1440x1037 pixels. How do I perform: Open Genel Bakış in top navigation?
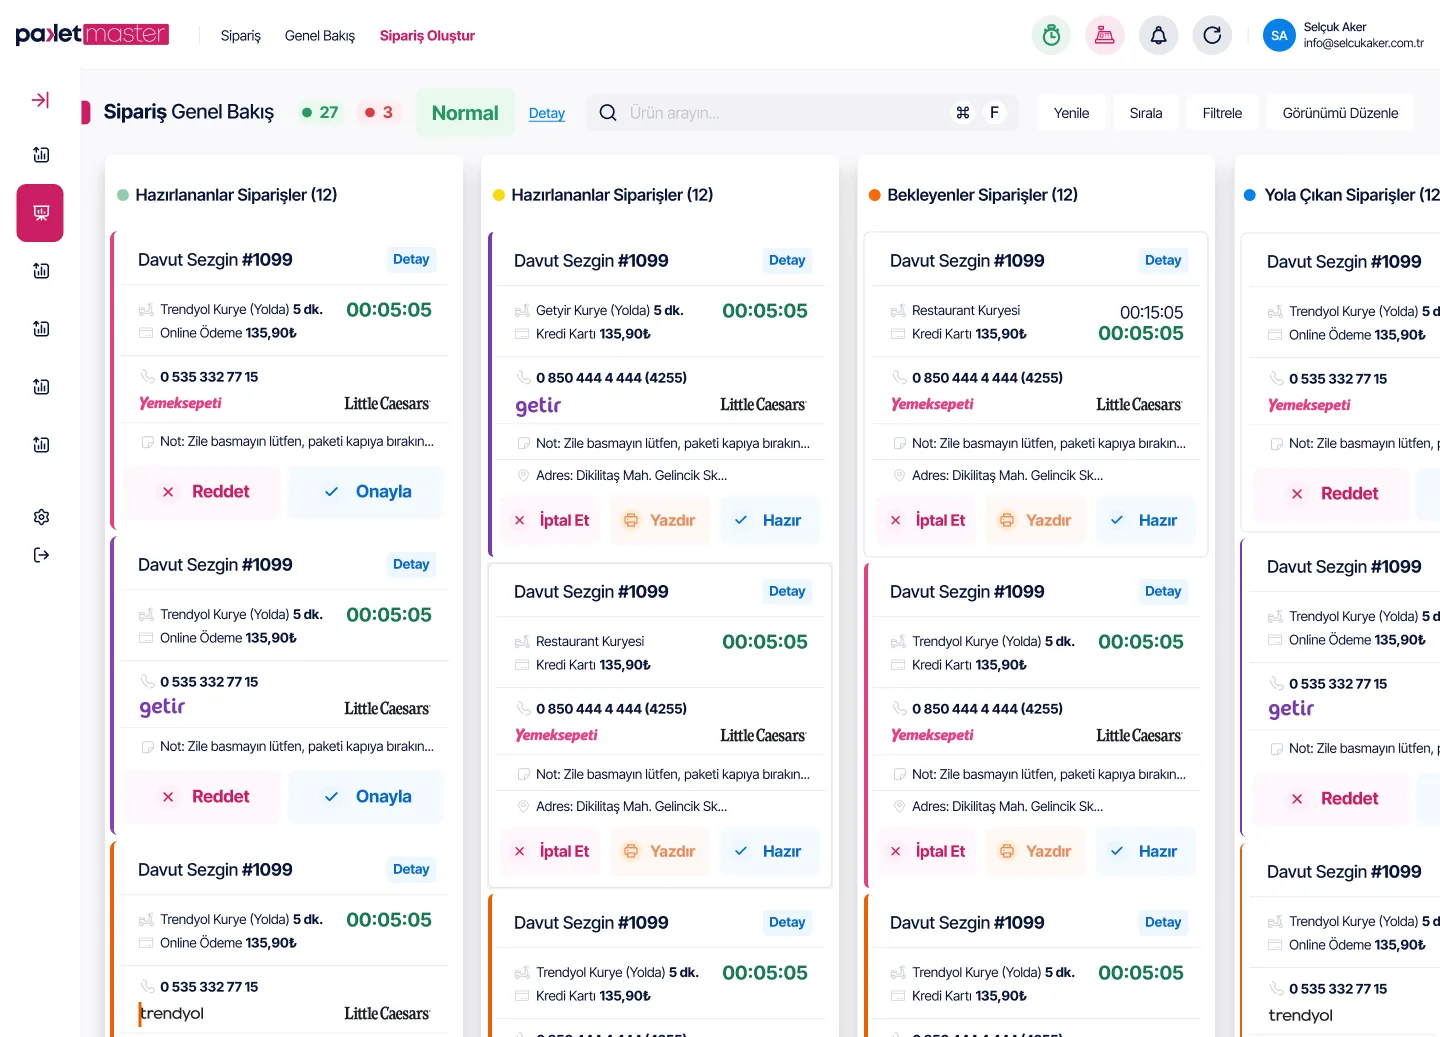click(x=320, y=36)
